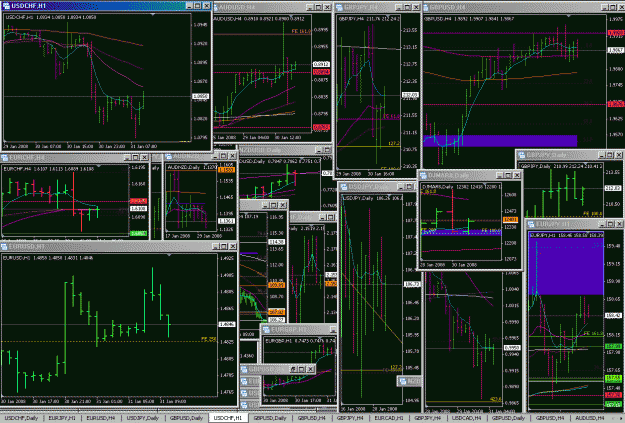
Task: Click the 1.4846 price label in EURUSD,H1
Action: (x=227, y=325)
